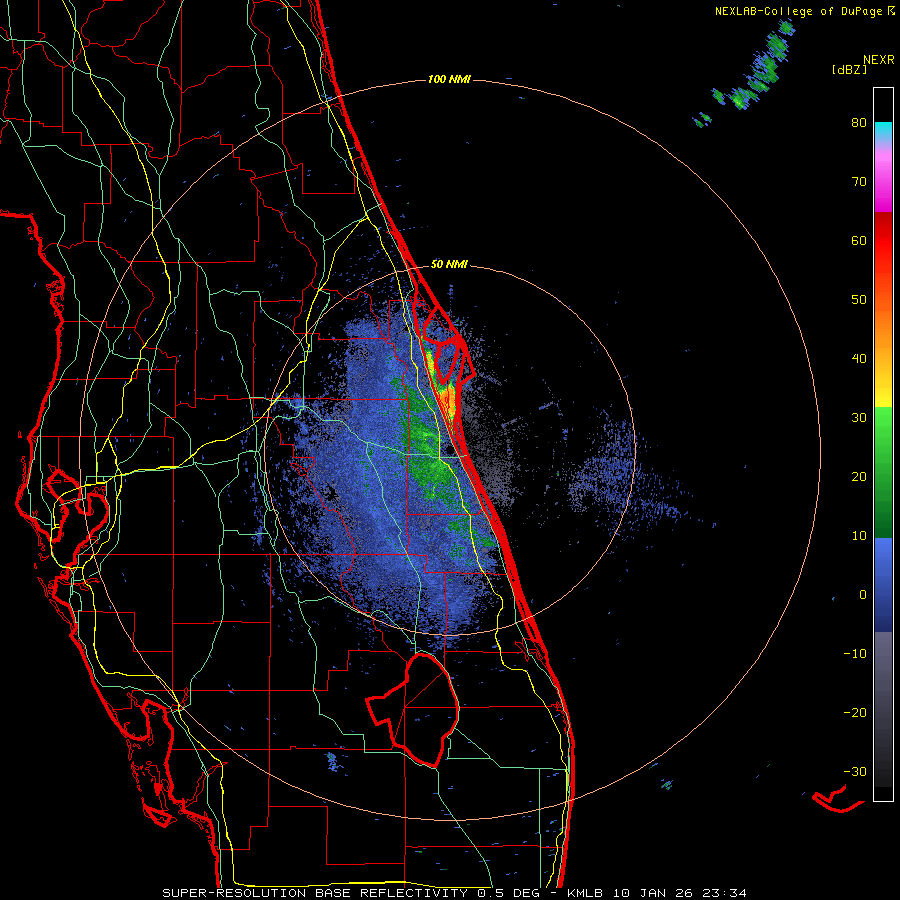
Task: Click the 80 value on the dBZ scale
Action: 859,123
